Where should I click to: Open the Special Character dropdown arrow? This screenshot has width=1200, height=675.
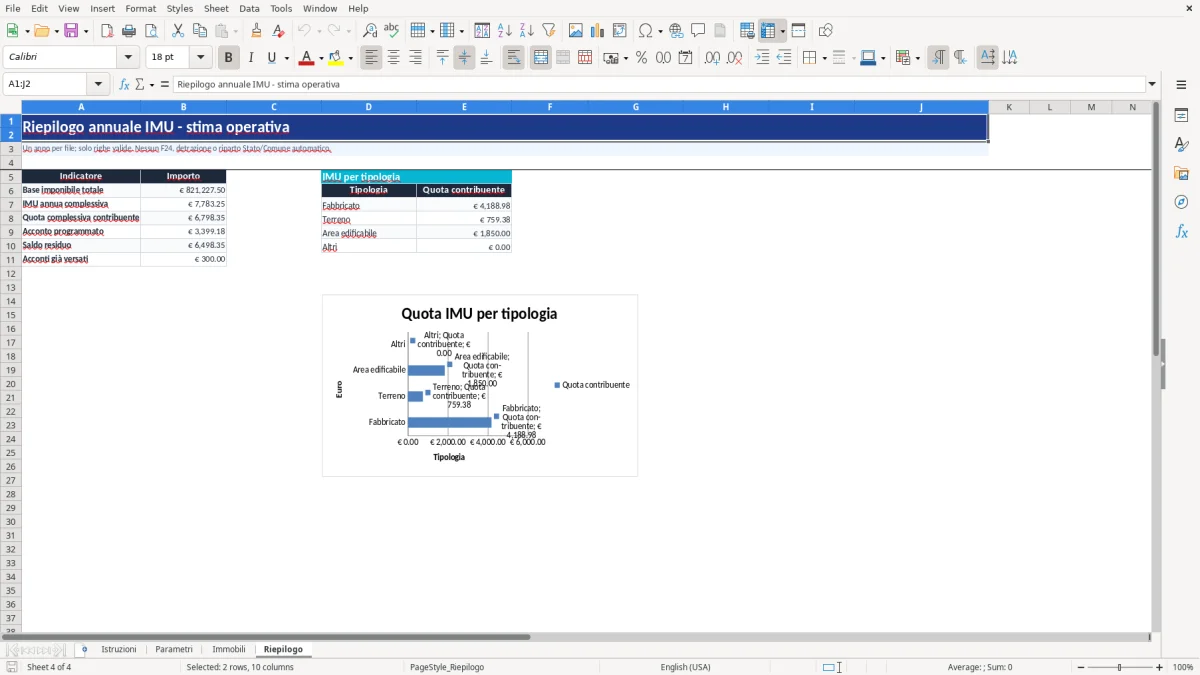pos(660,31)
